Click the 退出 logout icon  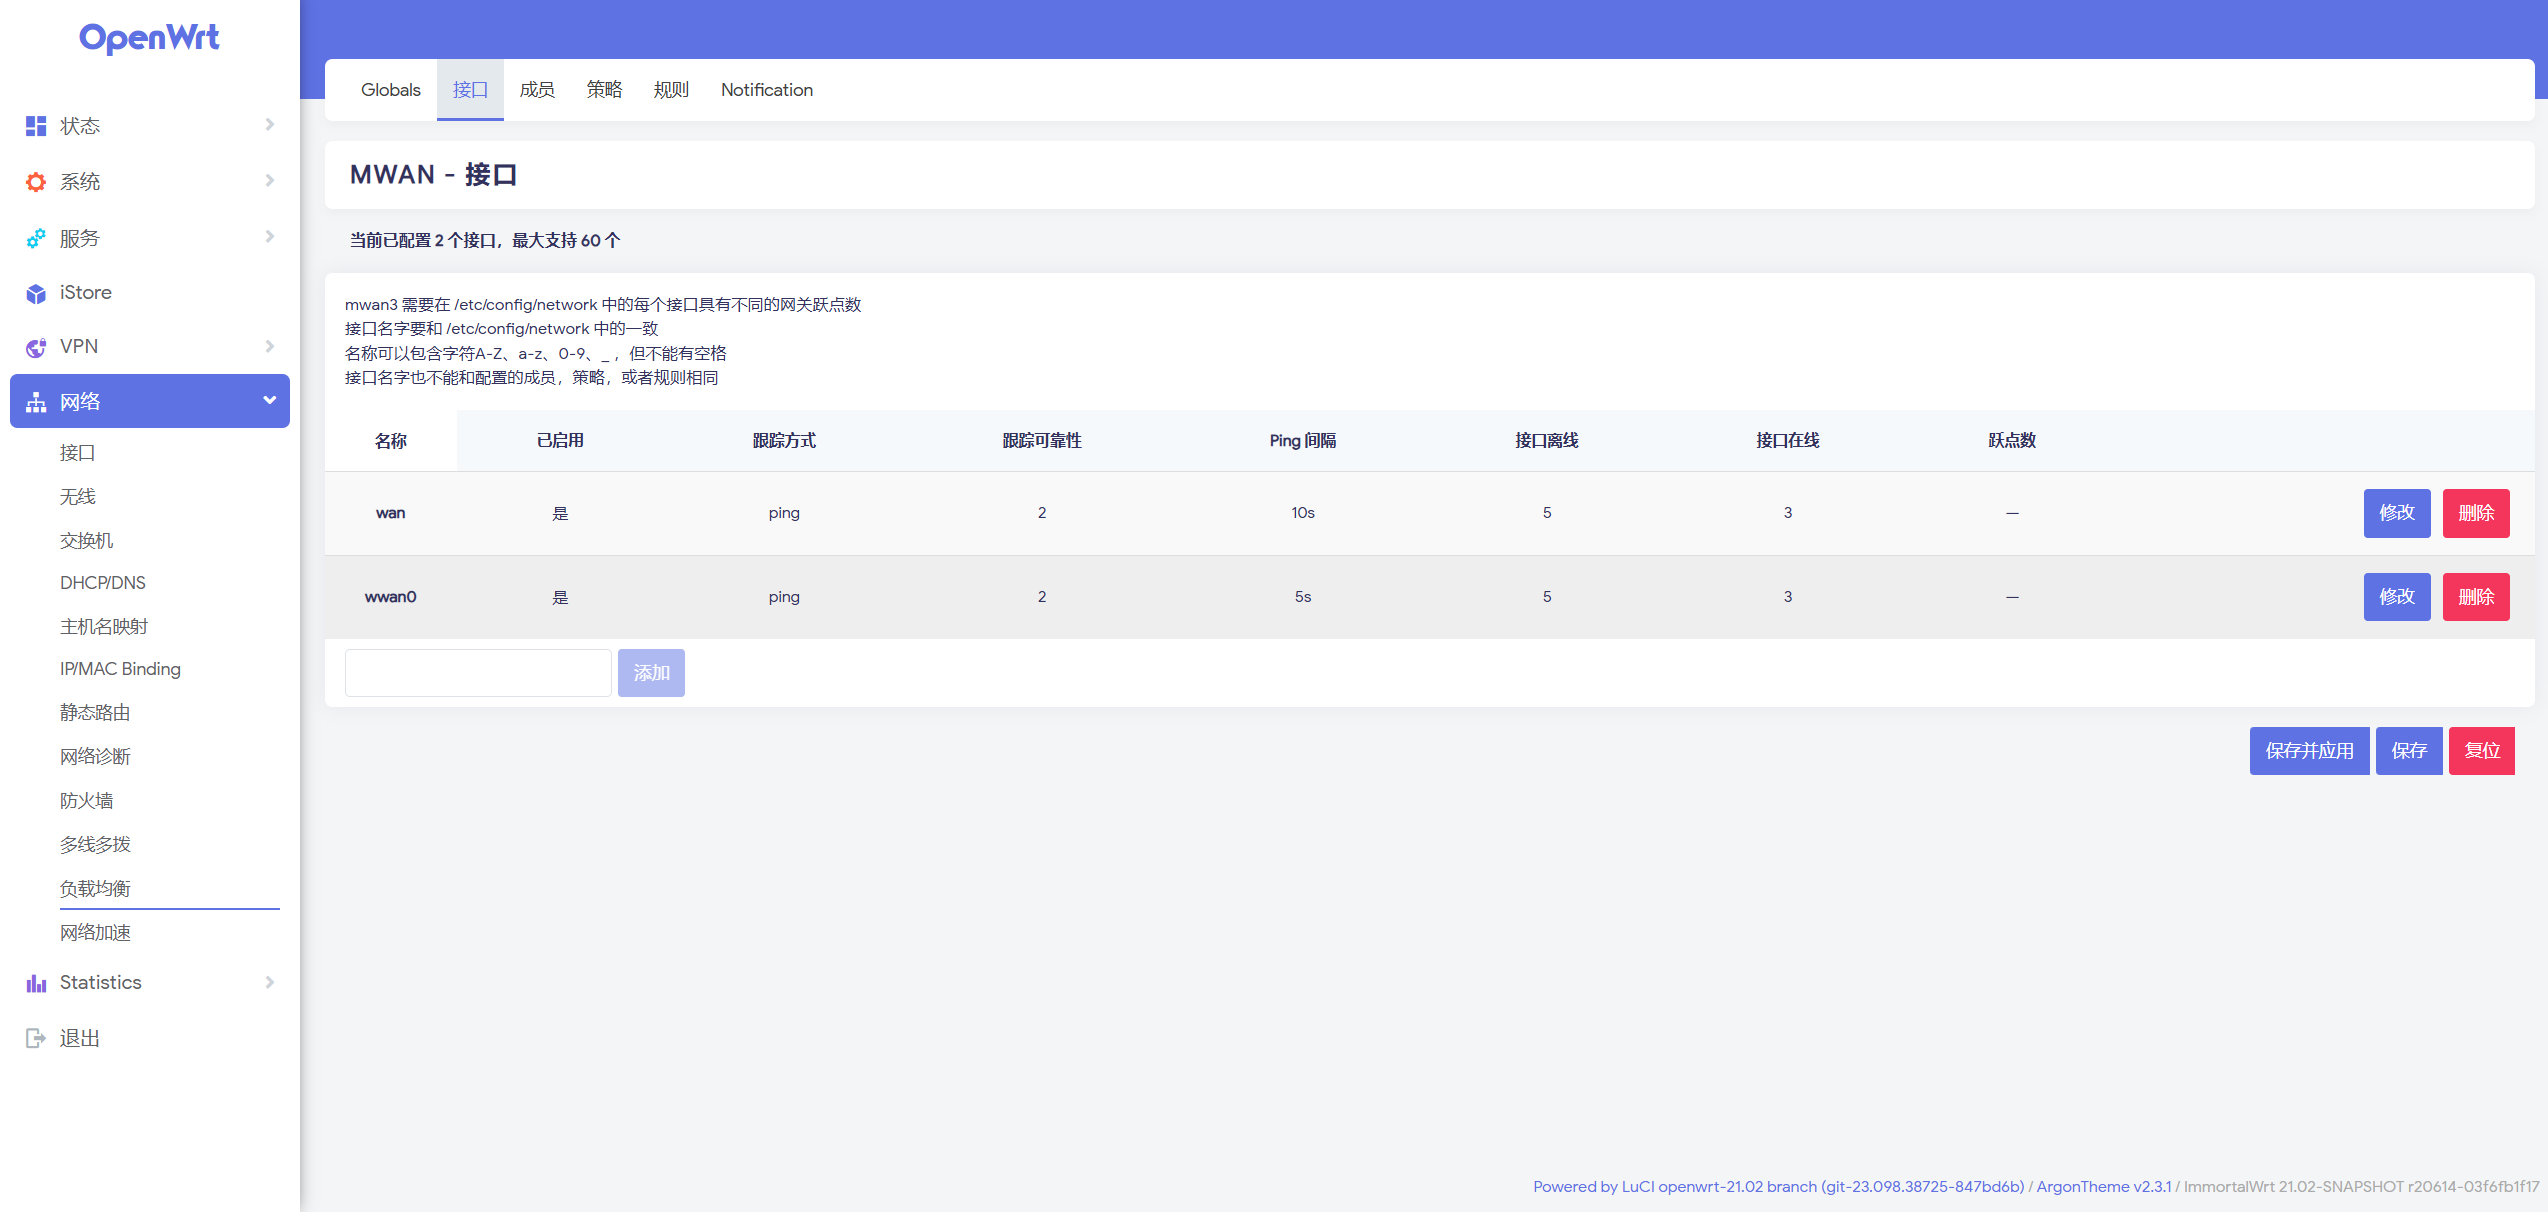[36, 1038]
